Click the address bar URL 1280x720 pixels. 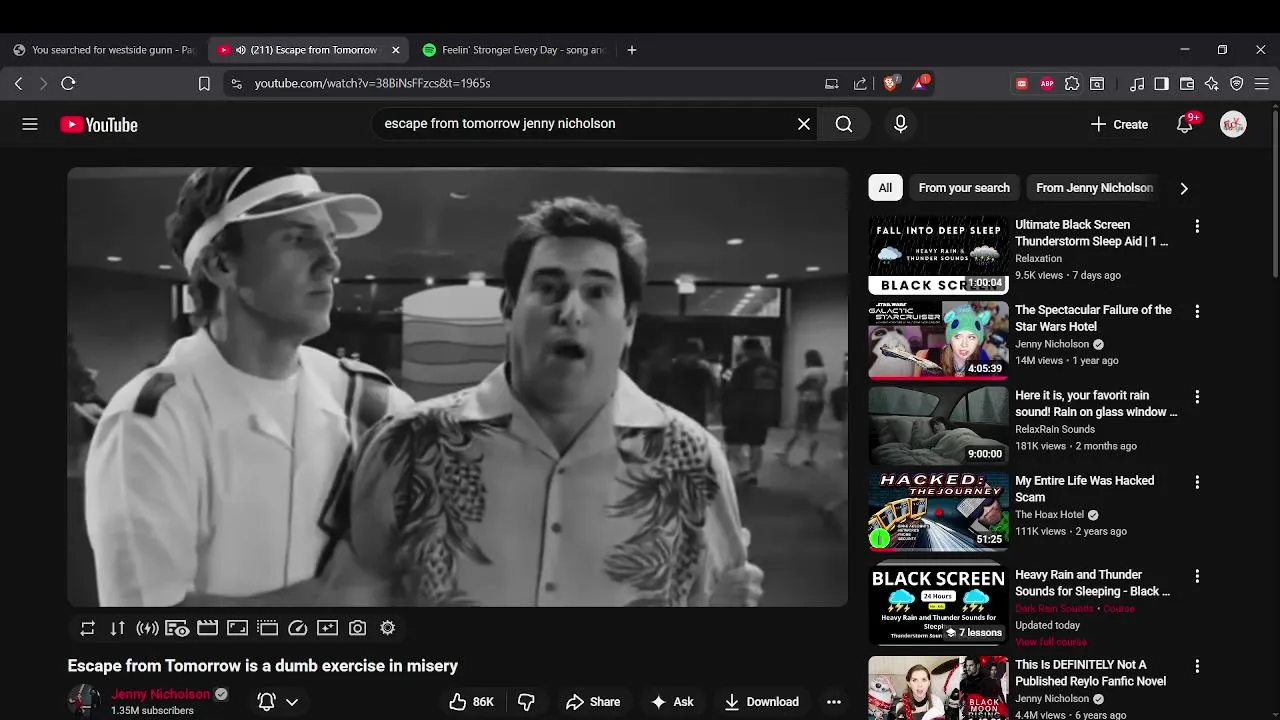[x=372, y=84]
